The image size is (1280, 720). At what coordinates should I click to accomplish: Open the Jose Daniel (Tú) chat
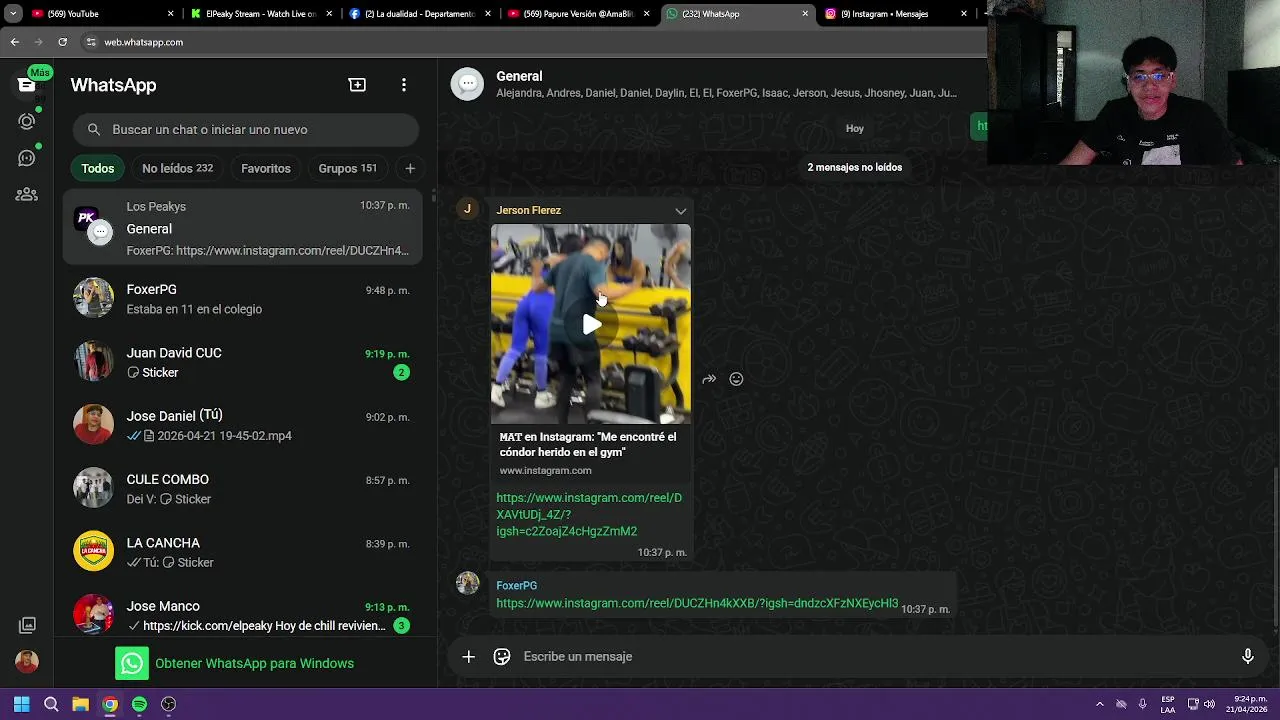tap(243, 425)
